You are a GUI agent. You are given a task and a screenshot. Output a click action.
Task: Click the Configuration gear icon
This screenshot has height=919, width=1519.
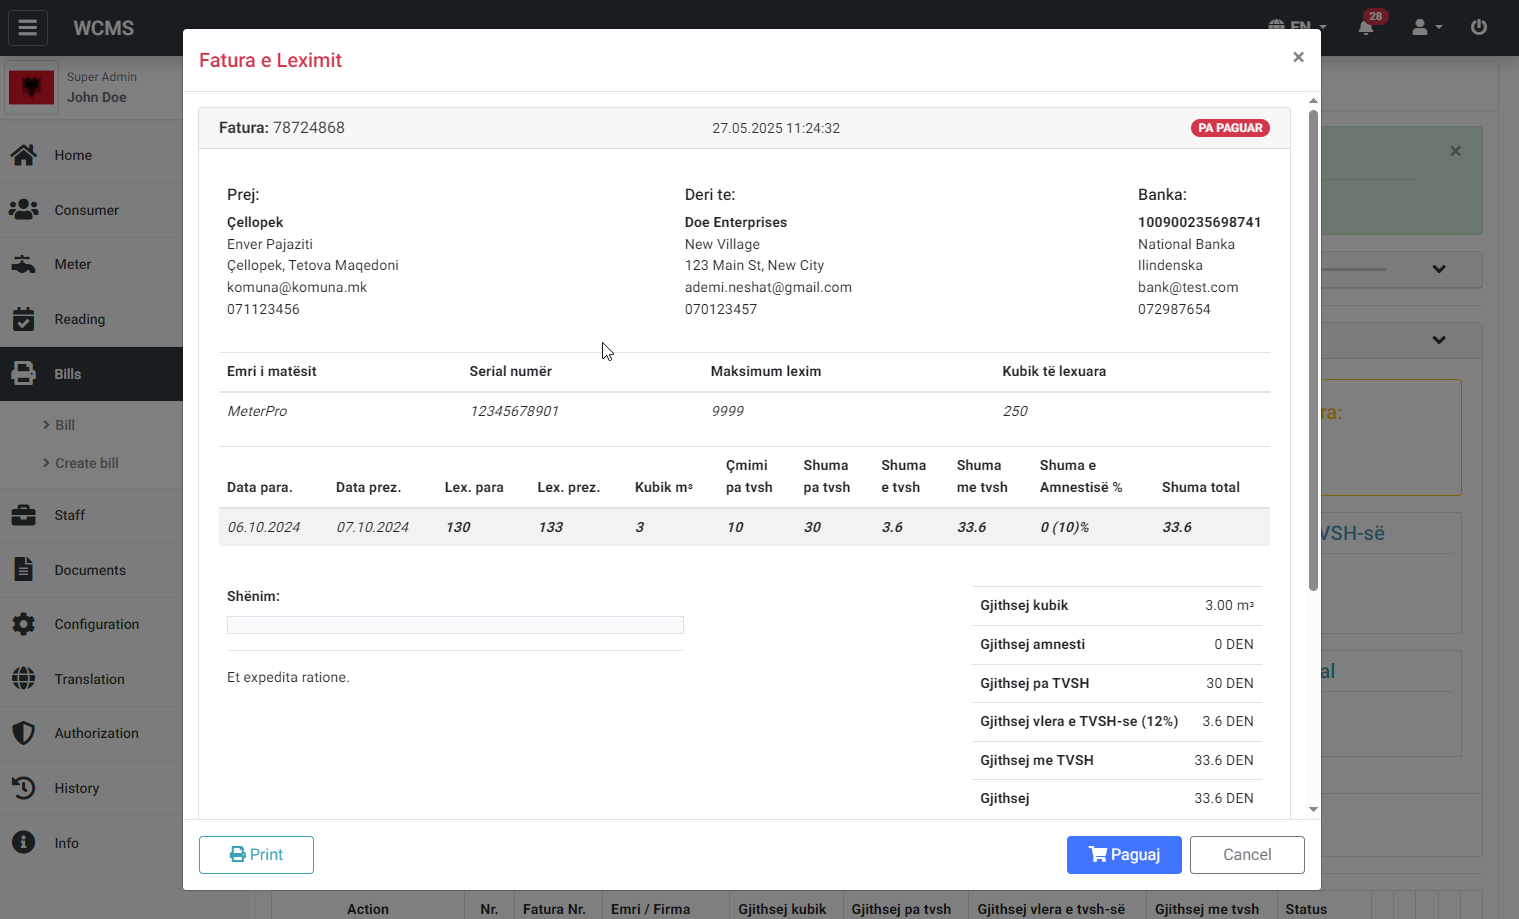24,624
